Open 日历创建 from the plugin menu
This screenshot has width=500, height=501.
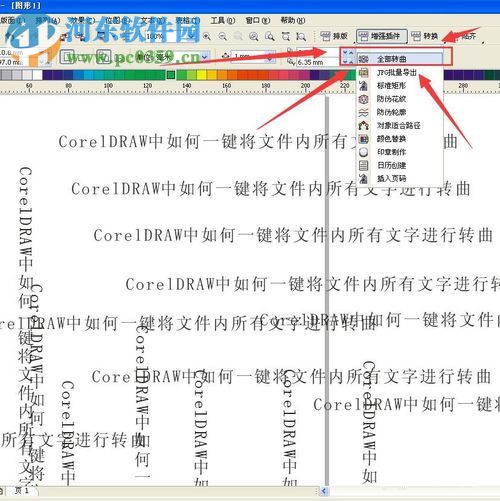400,165
